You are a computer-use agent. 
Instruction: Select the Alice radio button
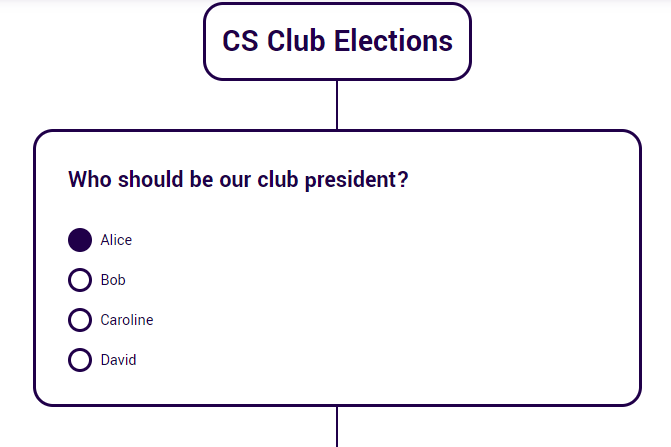[80, 240]
